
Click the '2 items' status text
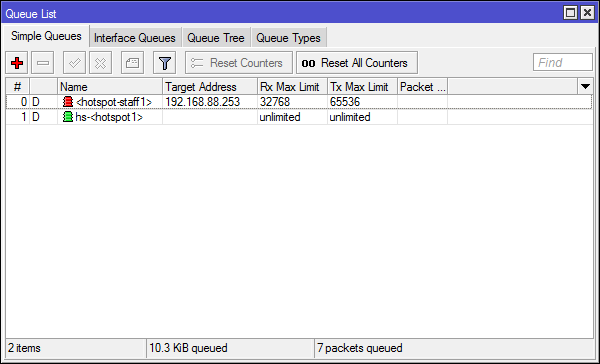tap(24, 348)
